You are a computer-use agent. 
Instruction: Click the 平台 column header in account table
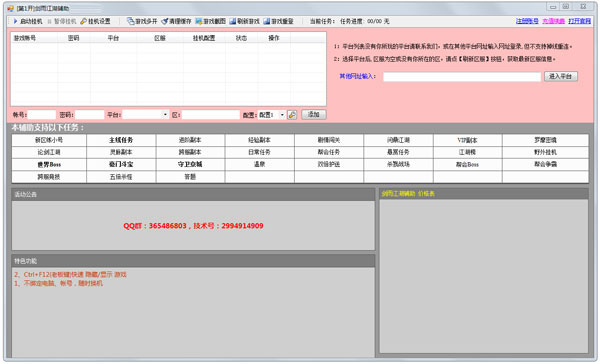point(113,38)
